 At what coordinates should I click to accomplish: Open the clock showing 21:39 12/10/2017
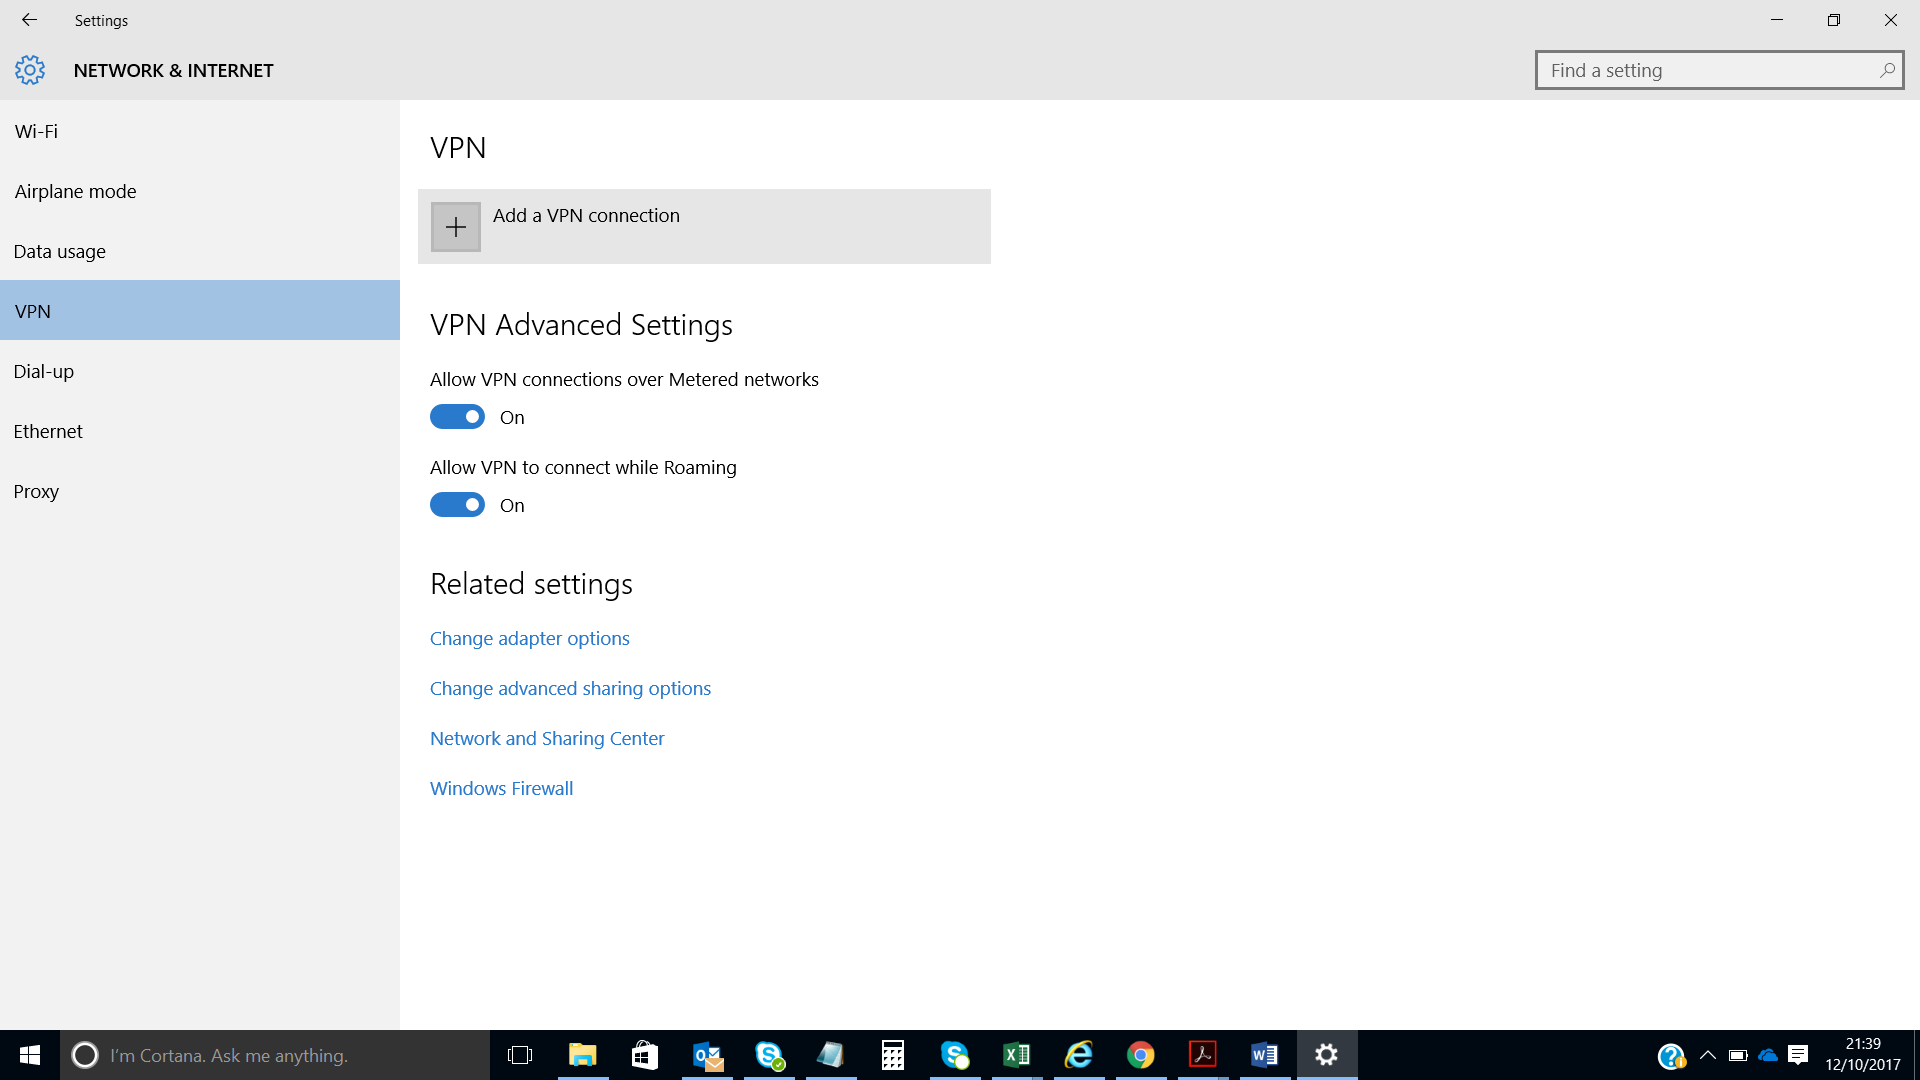(1862, 1055)
